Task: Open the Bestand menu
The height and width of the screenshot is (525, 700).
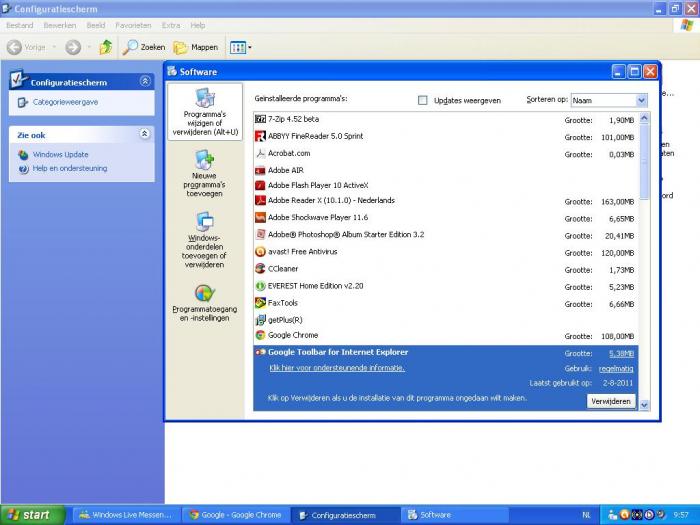Action: [x=20, y=25]
